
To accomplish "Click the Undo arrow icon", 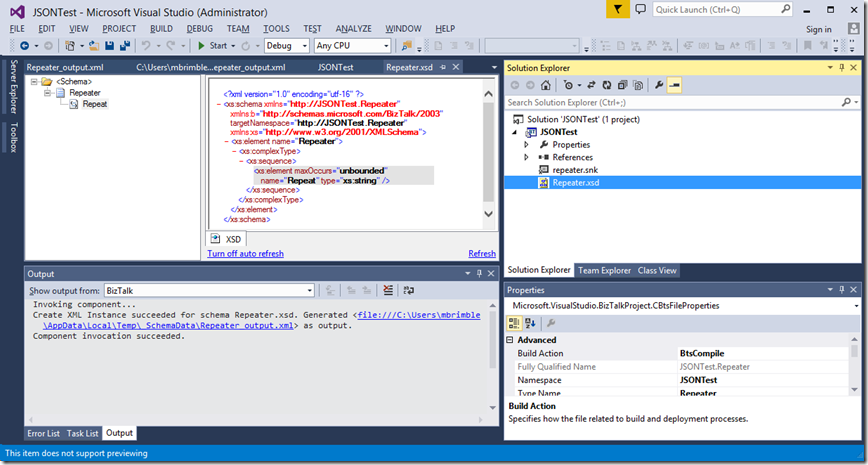I will coord(147,46).
